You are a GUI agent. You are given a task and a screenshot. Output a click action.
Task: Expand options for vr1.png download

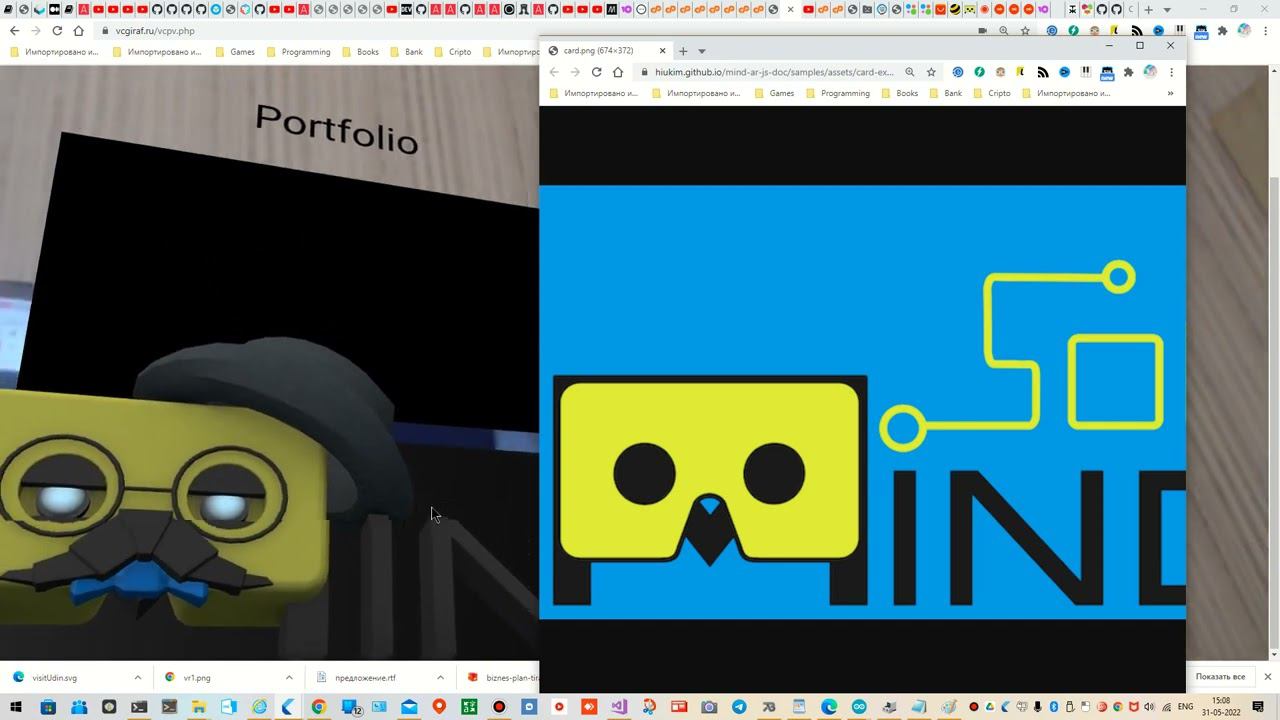[289, 677]
